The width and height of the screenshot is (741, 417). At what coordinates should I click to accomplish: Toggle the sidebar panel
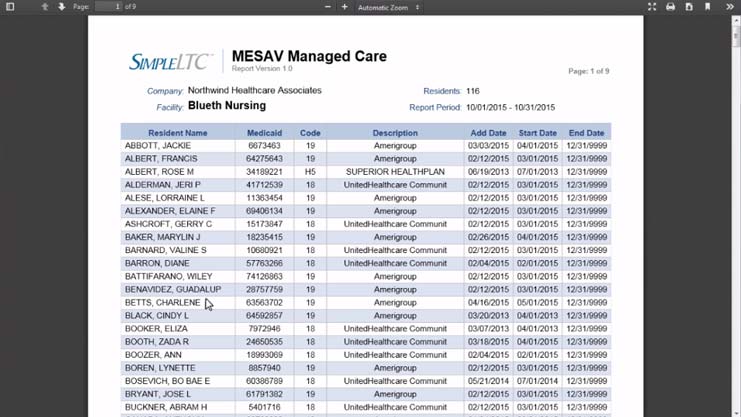pyautogui.click(x=9, y=7)
